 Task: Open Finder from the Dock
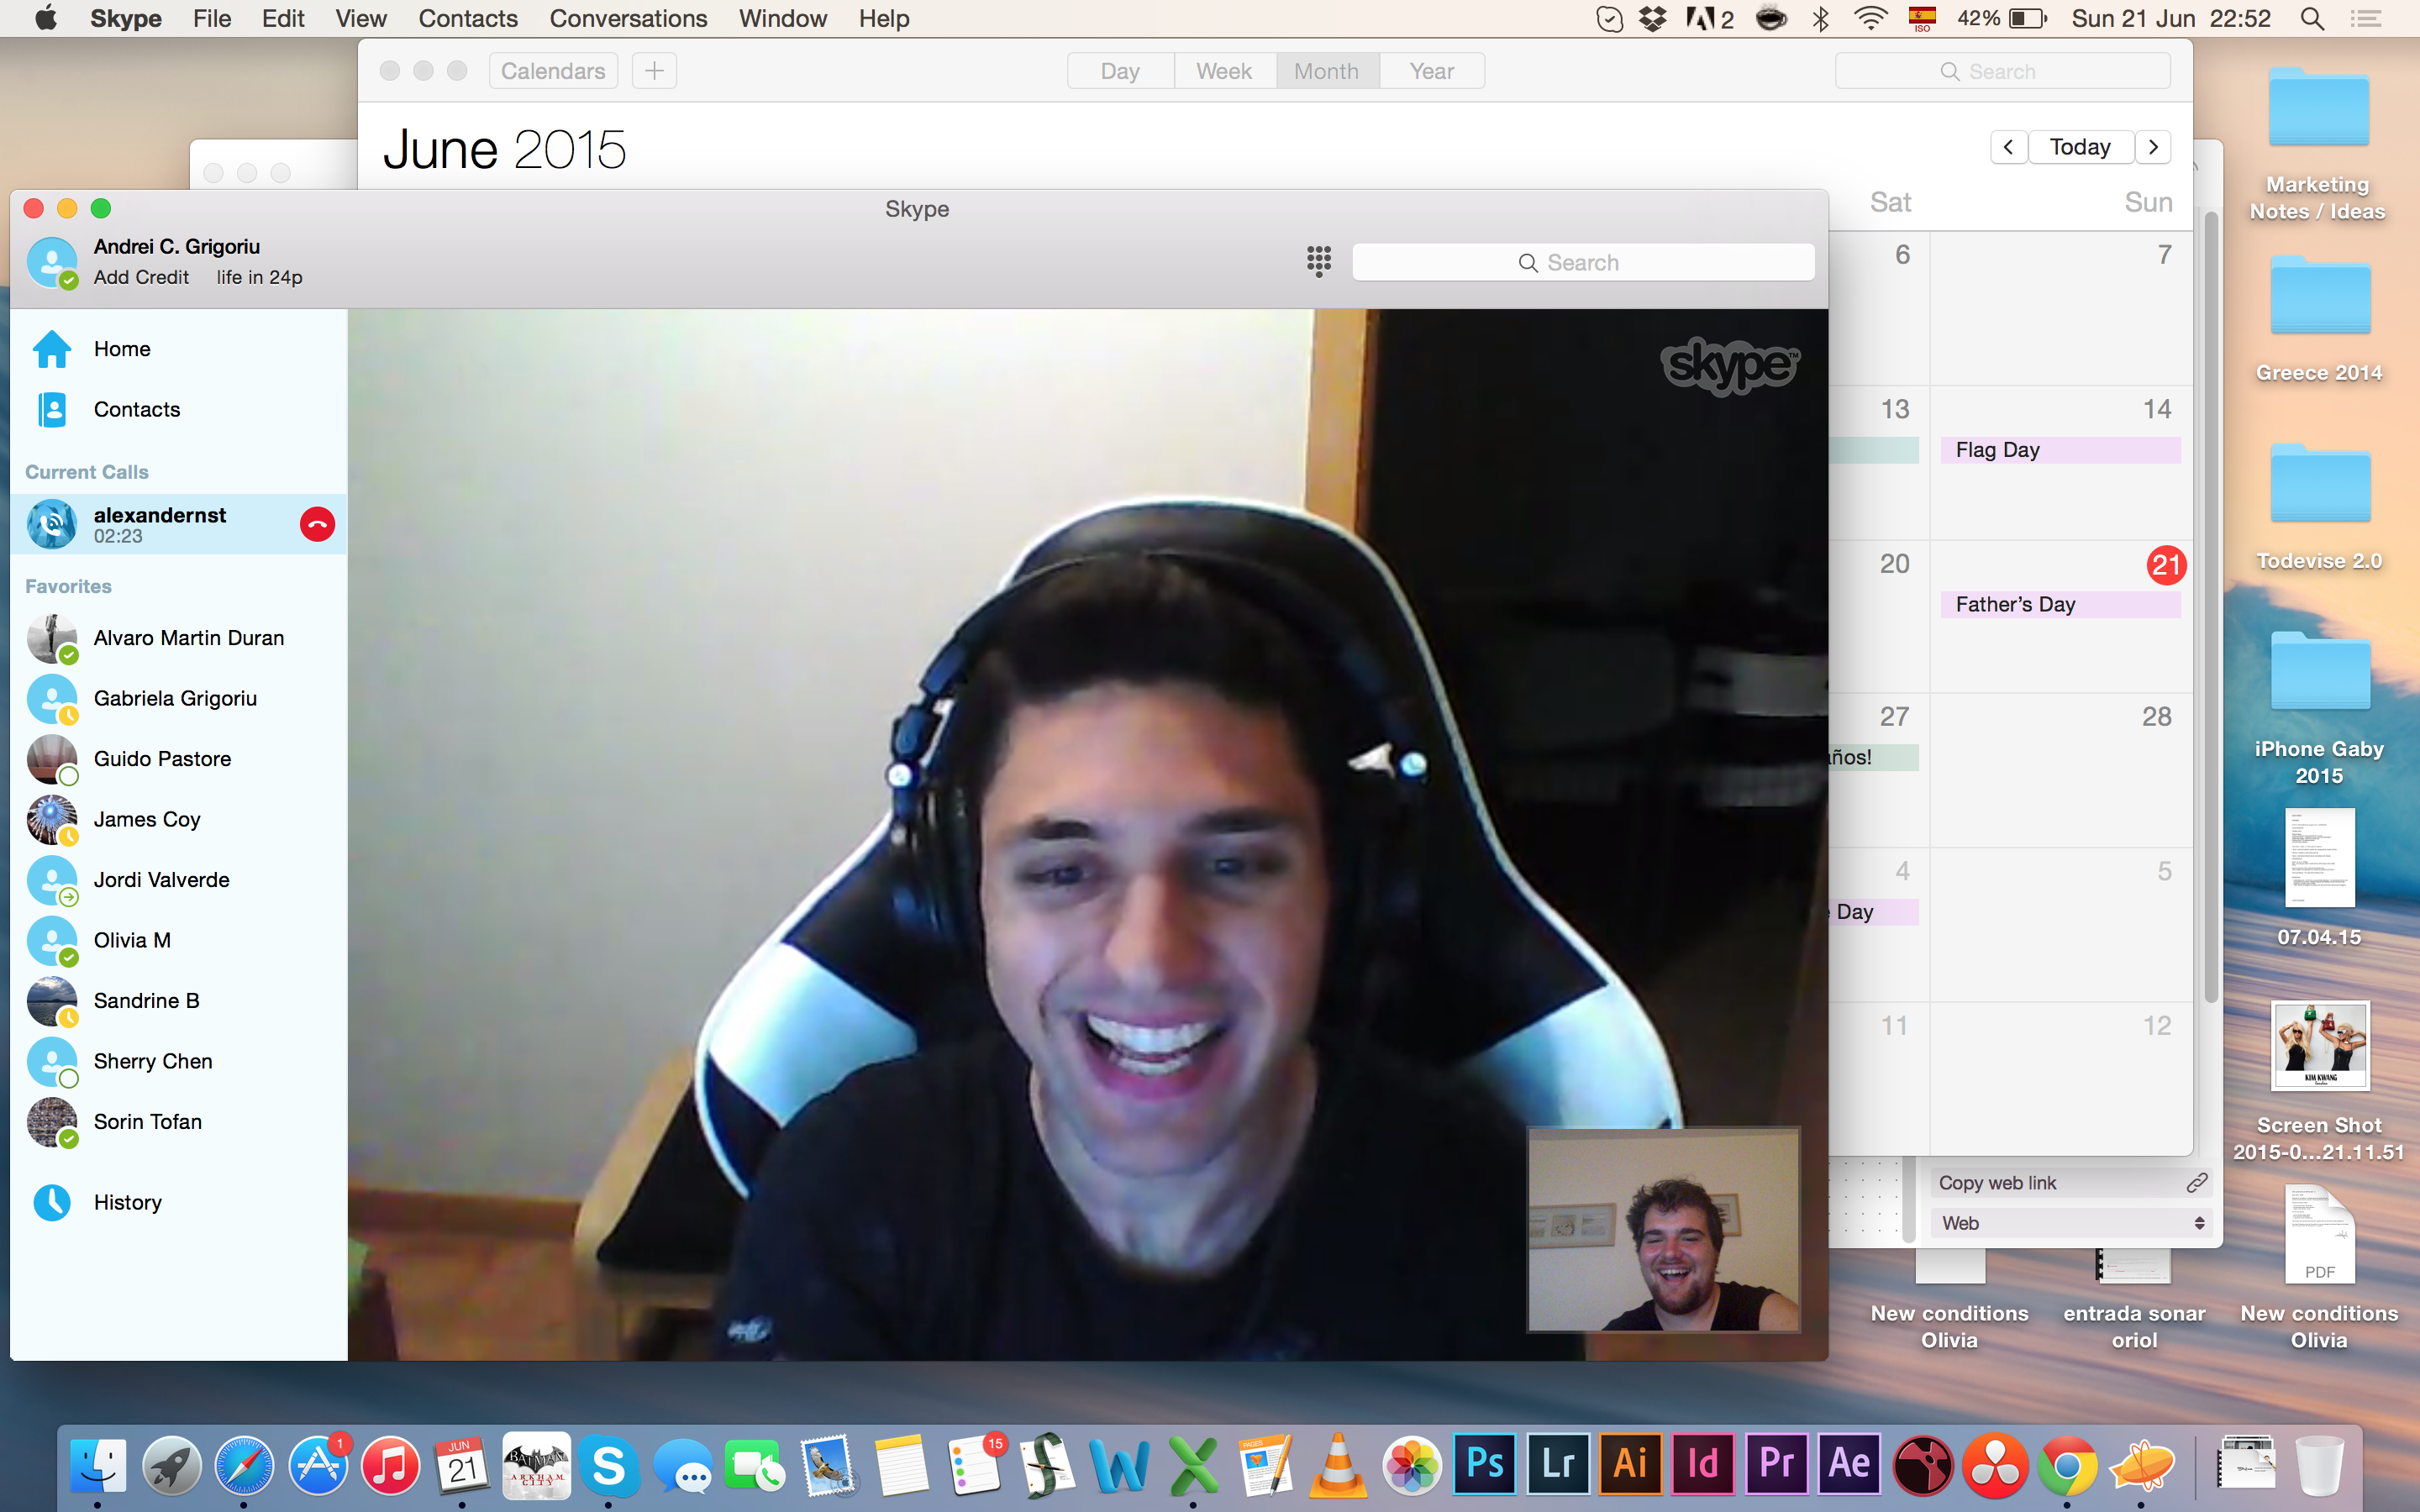(x=98, y=1466)
